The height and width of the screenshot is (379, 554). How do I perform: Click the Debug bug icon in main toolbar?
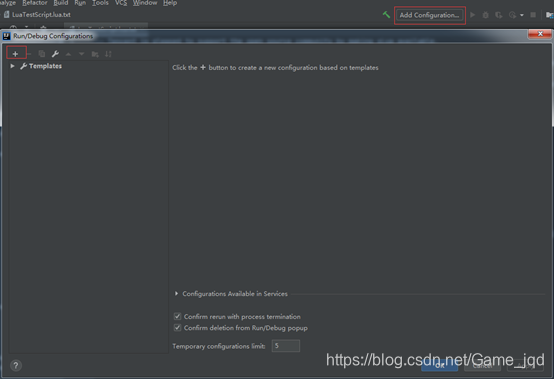coord(486,15)
